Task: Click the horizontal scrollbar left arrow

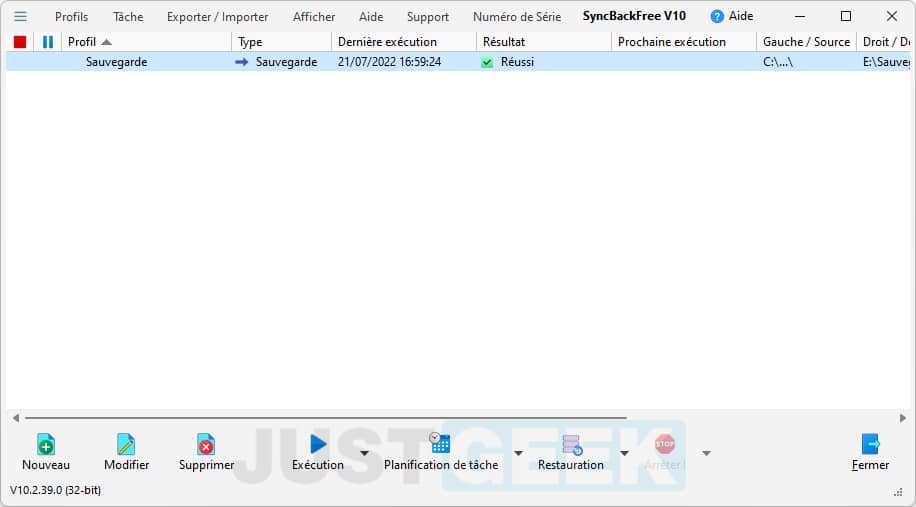Action: point(16,418)
